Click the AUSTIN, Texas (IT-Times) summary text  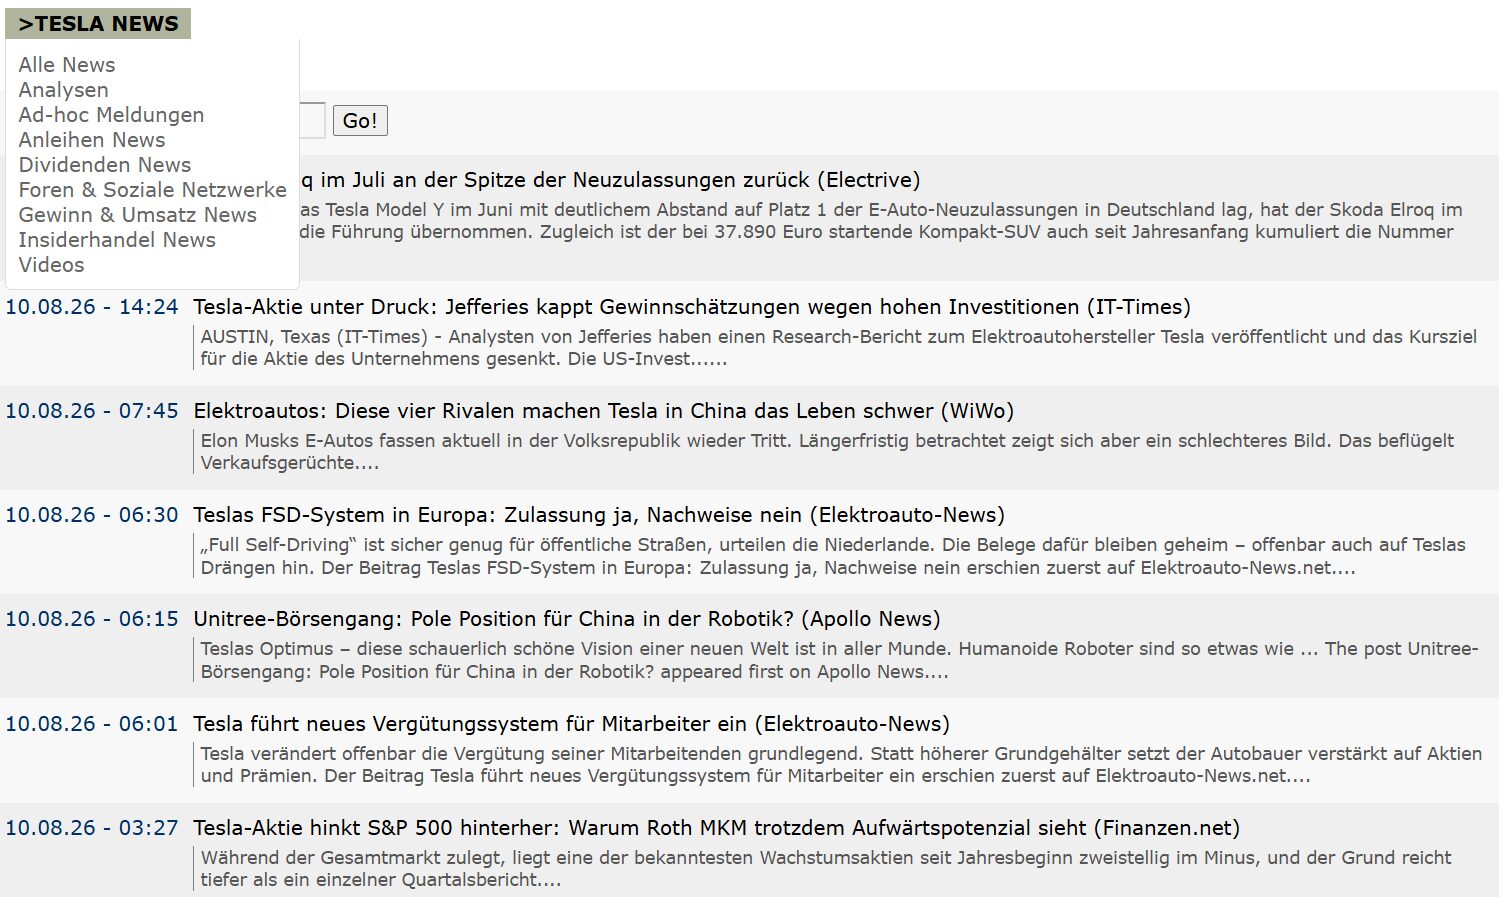838,348
